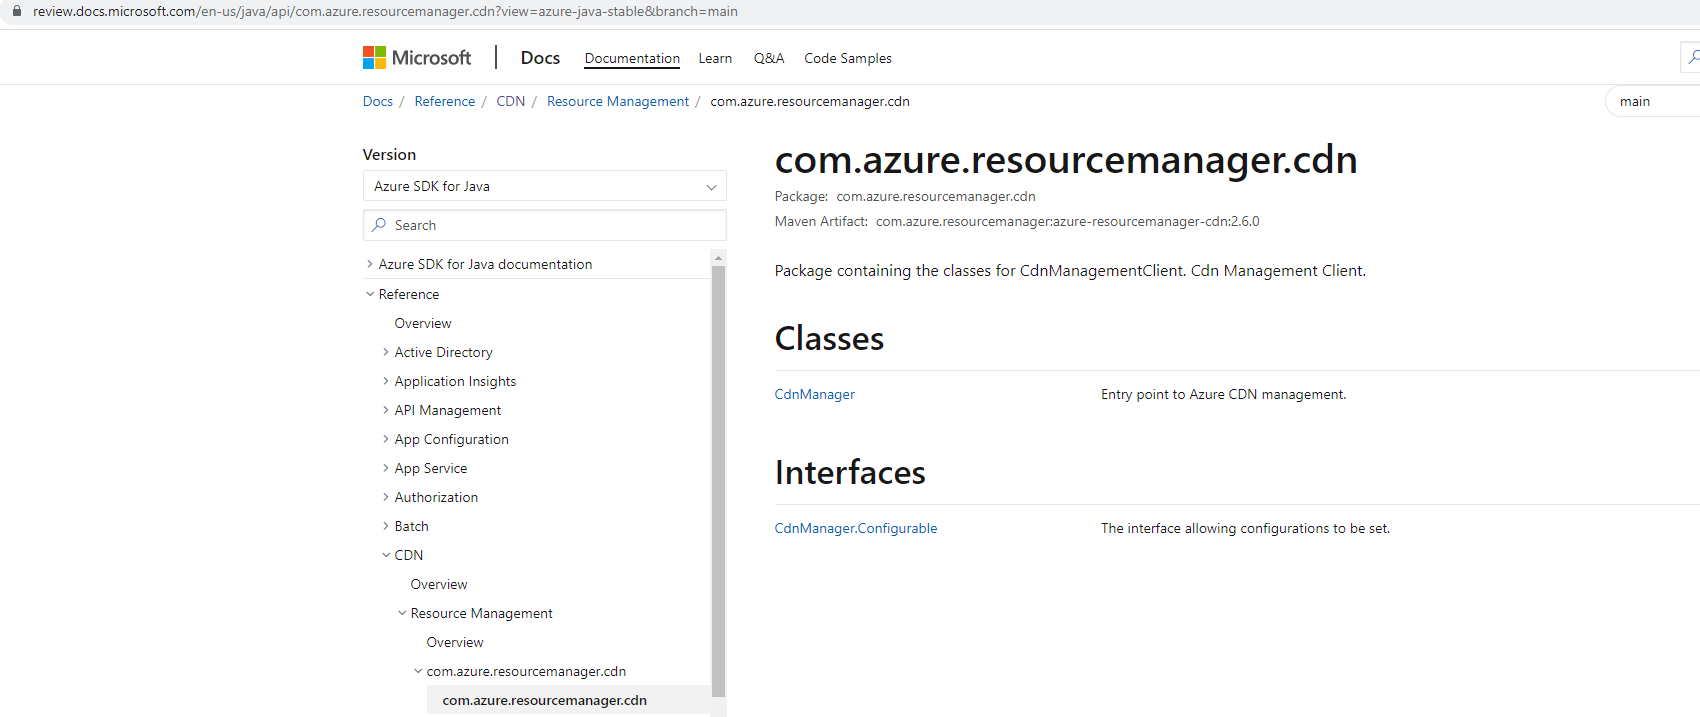Click the lock icon in address bar
This screenshot has width=1700, height=717.
tap(16, 11)
